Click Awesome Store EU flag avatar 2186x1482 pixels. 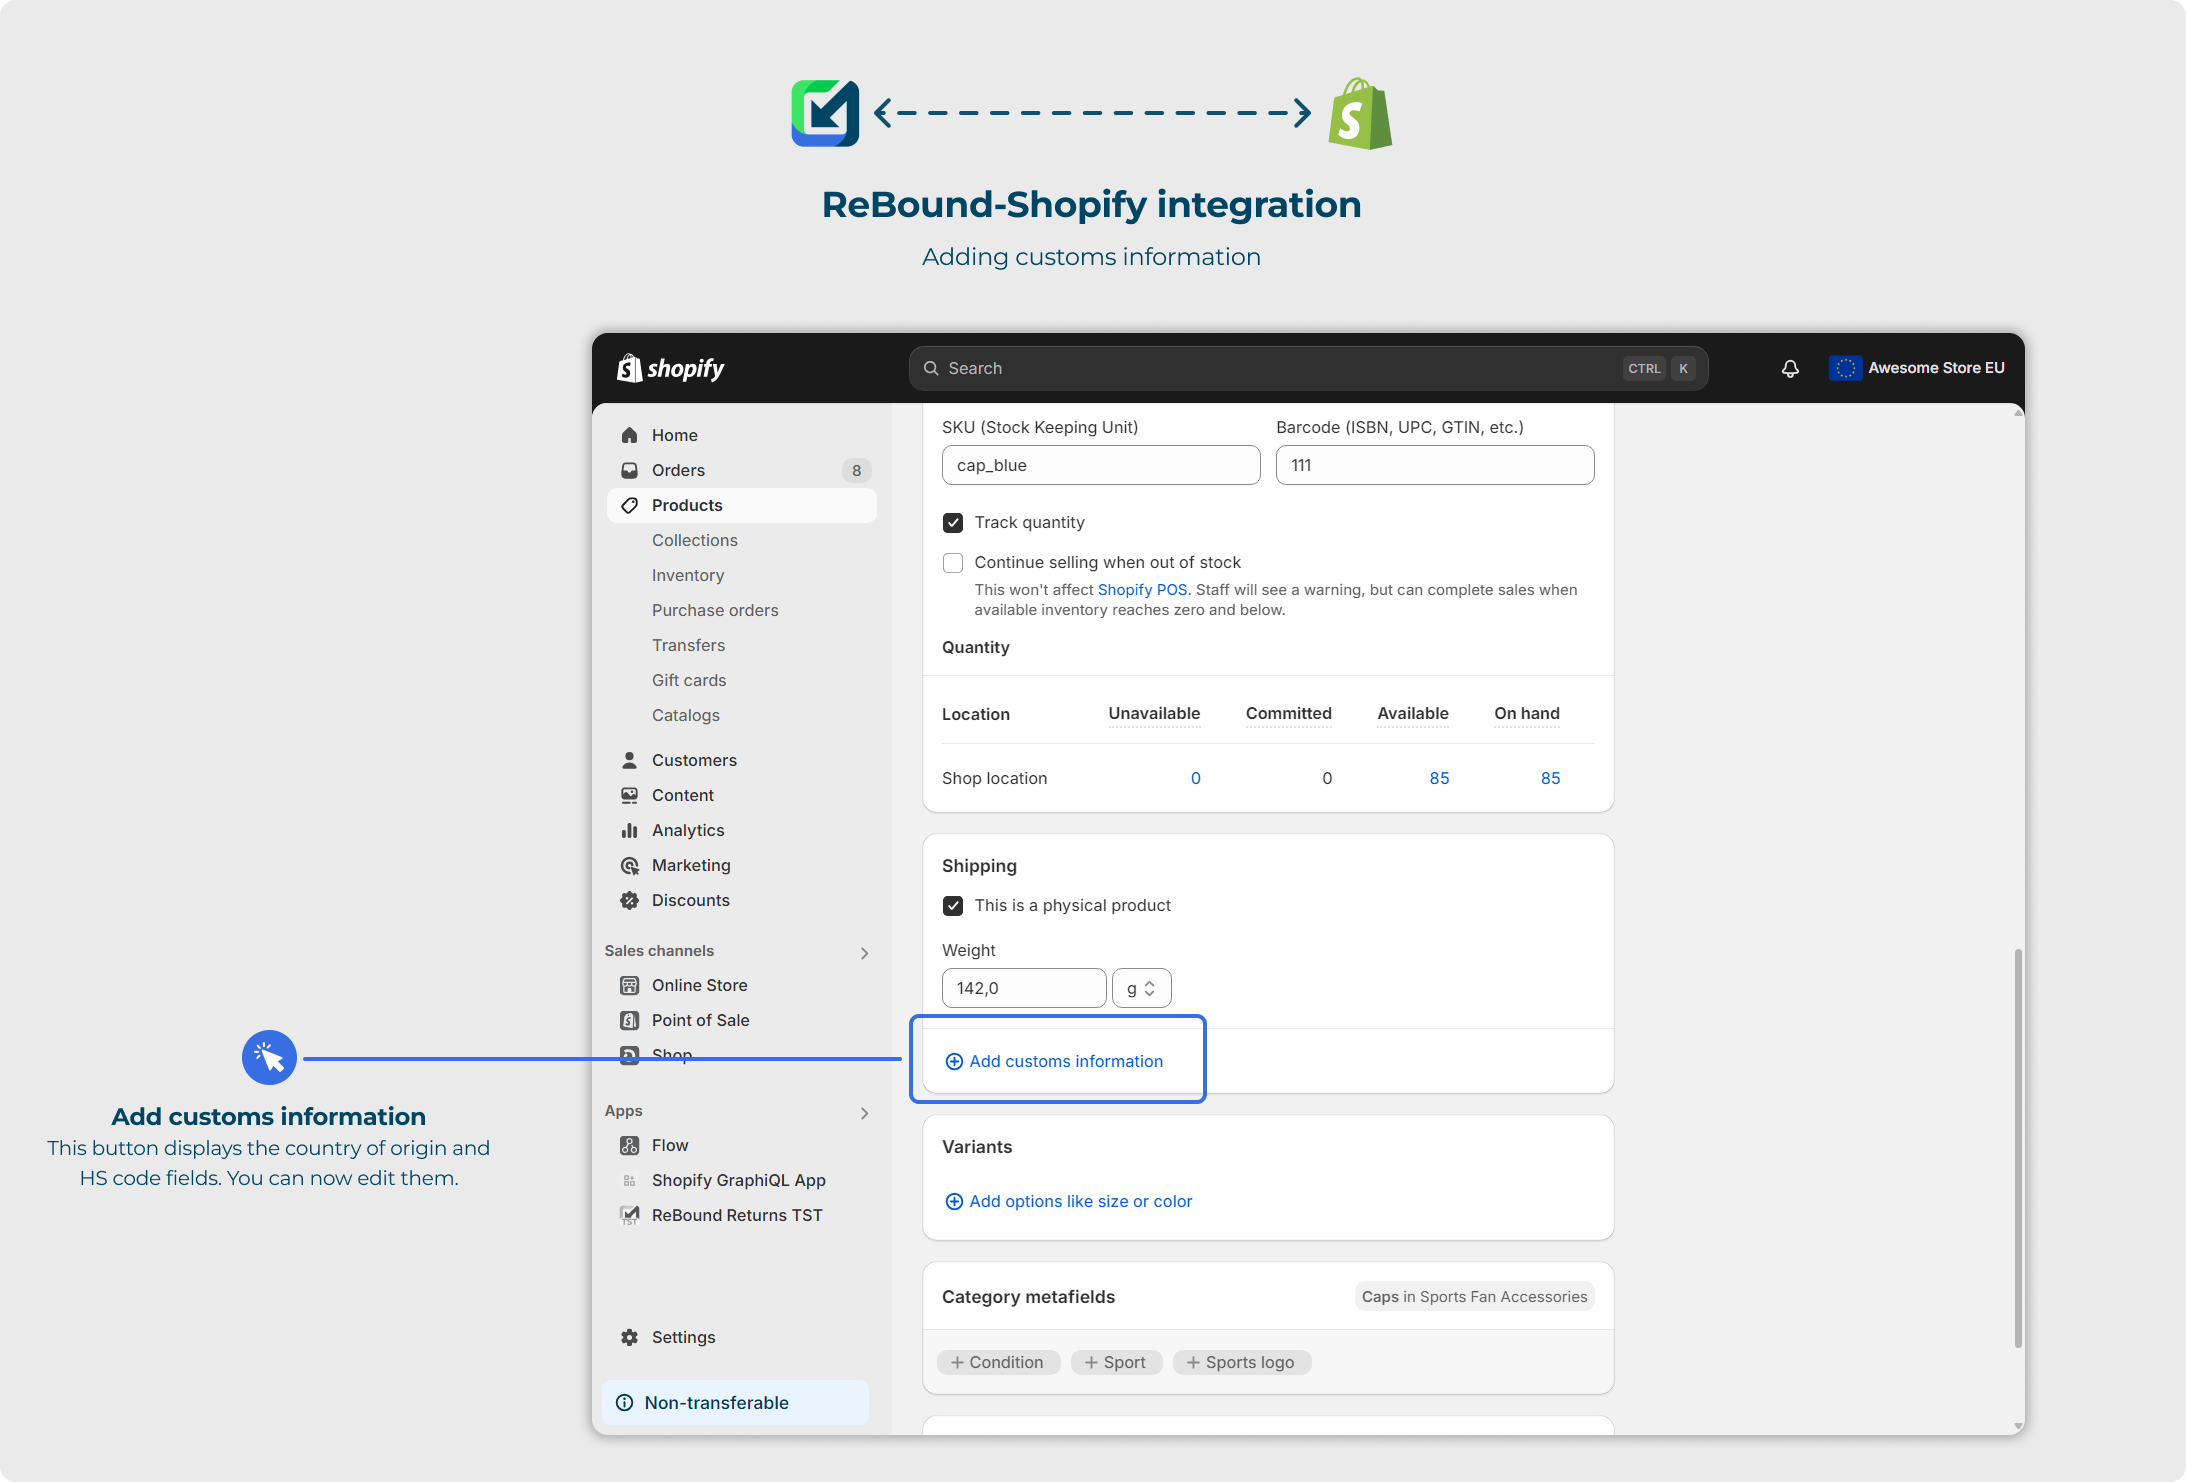[1845, 368]
